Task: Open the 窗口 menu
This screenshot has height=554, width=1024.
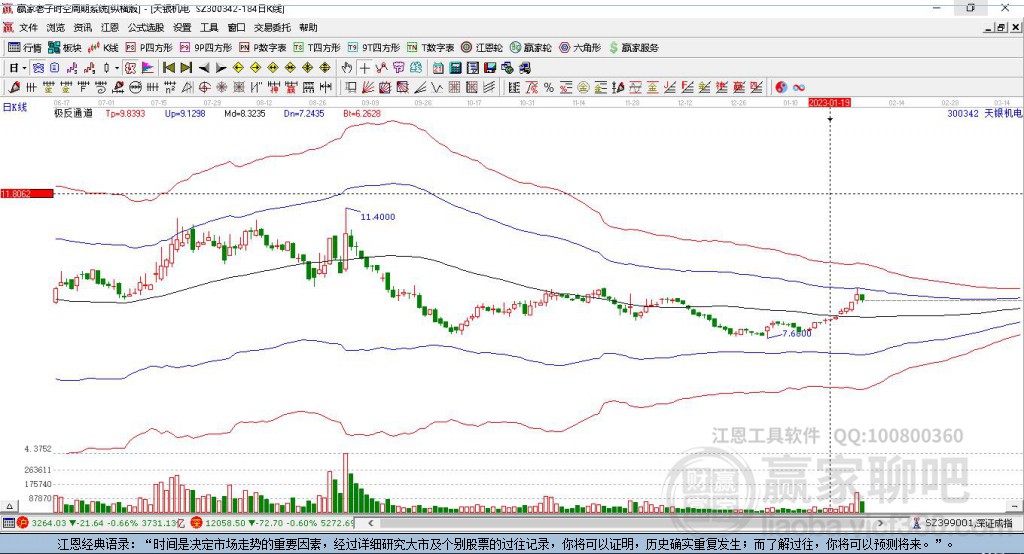Action: tap(236, 27)
